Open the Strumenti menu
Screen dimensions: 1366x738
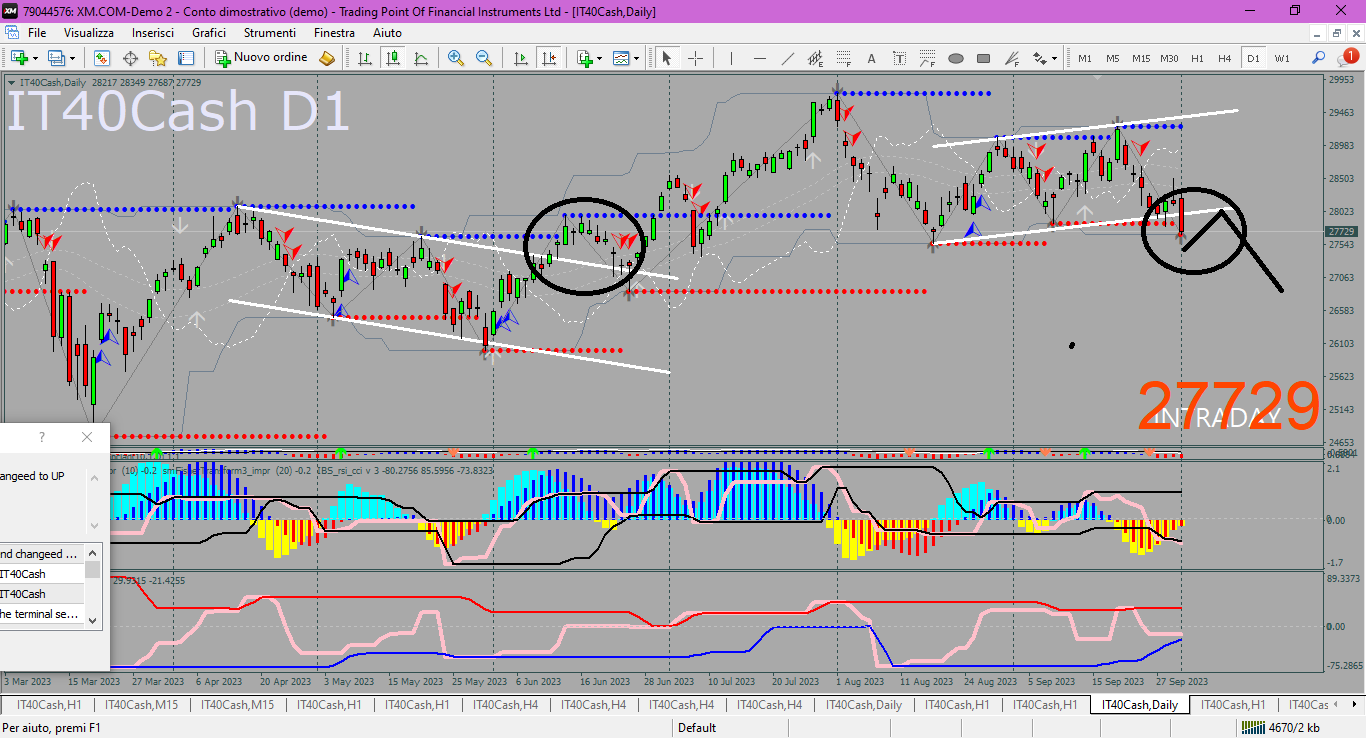270,33
